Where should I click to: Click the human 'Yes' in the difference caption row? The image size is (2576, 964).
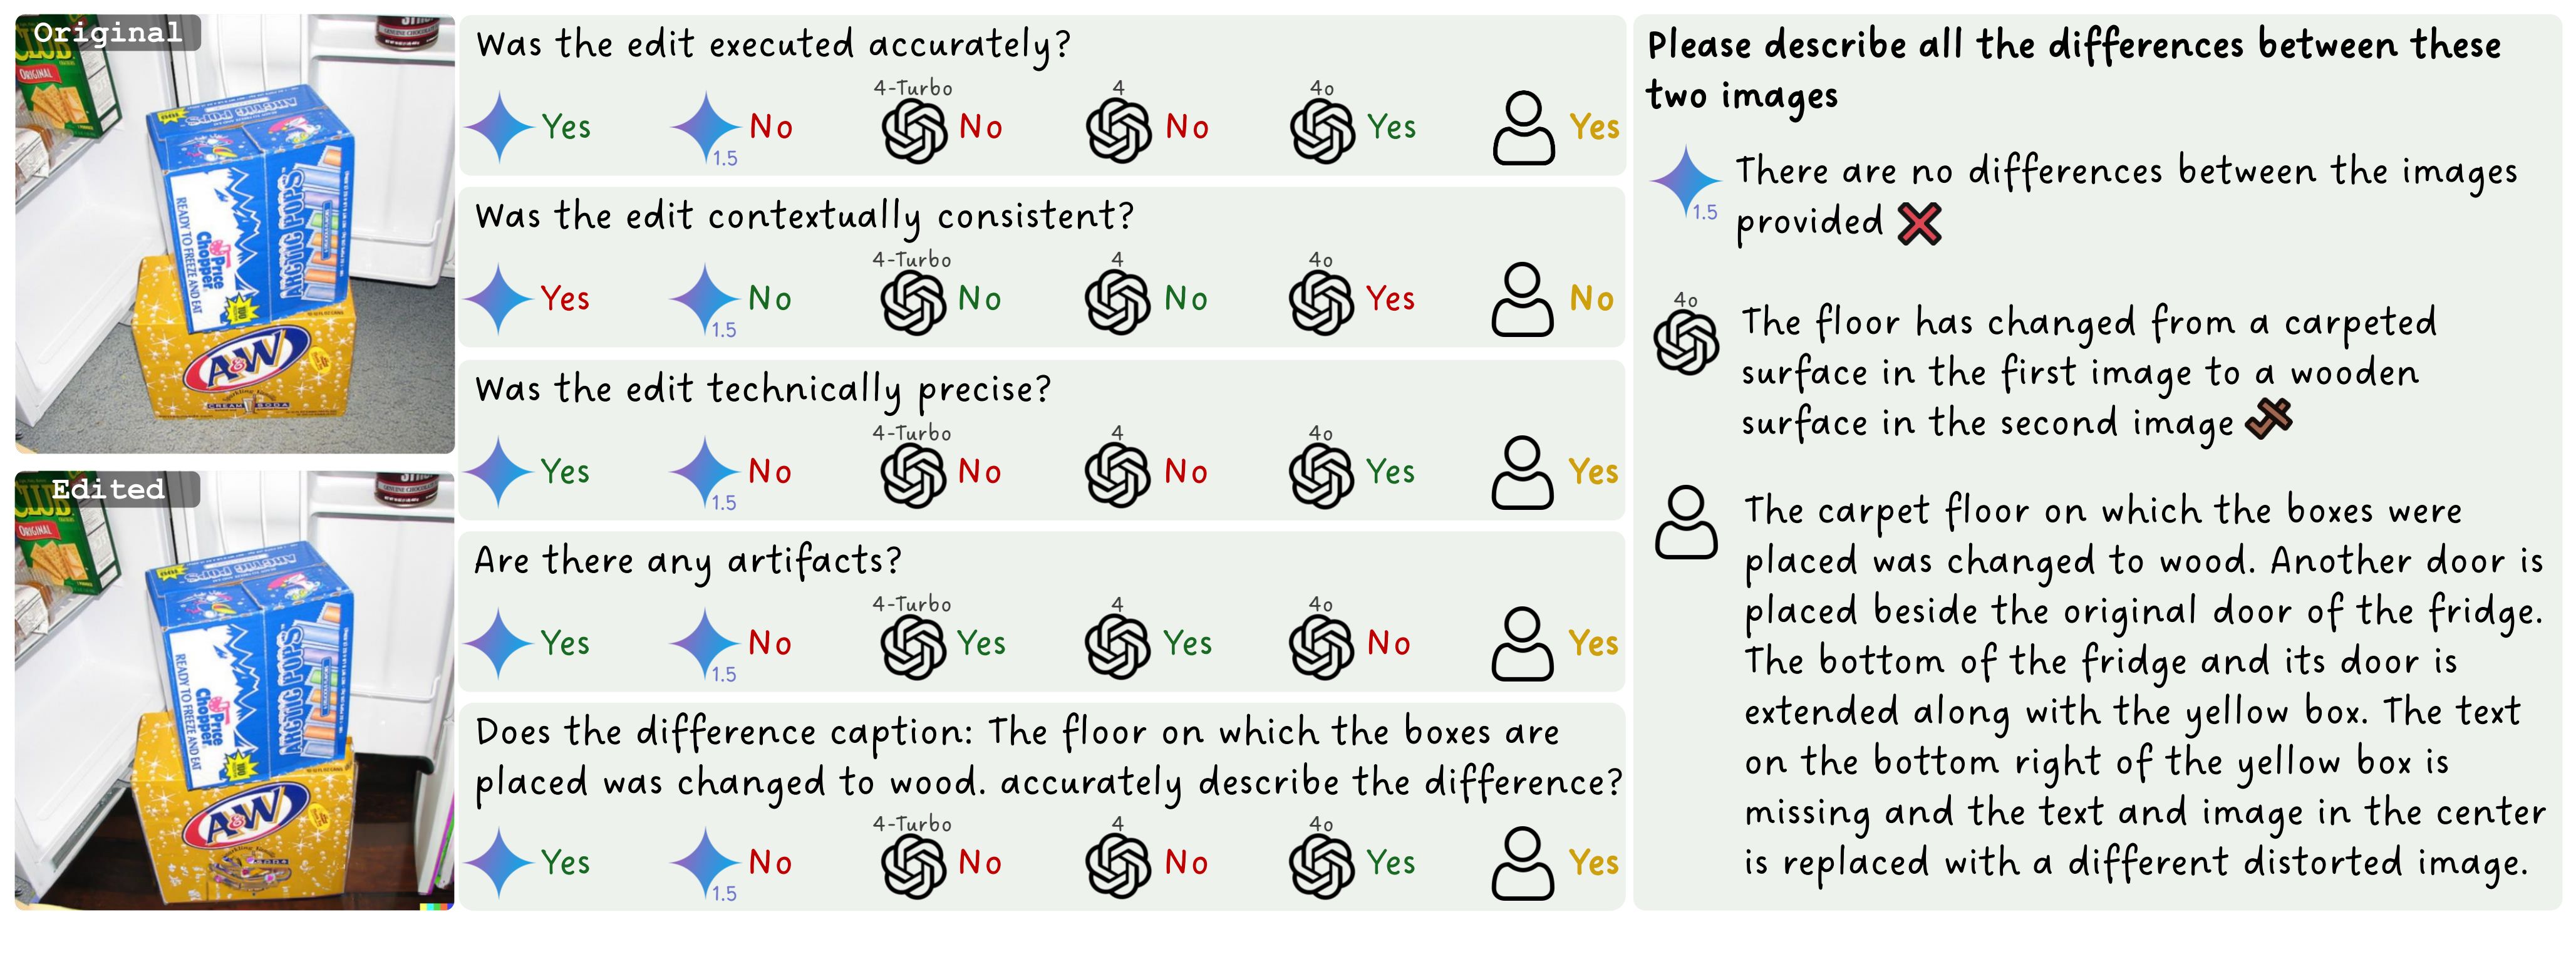point(1593,863)
